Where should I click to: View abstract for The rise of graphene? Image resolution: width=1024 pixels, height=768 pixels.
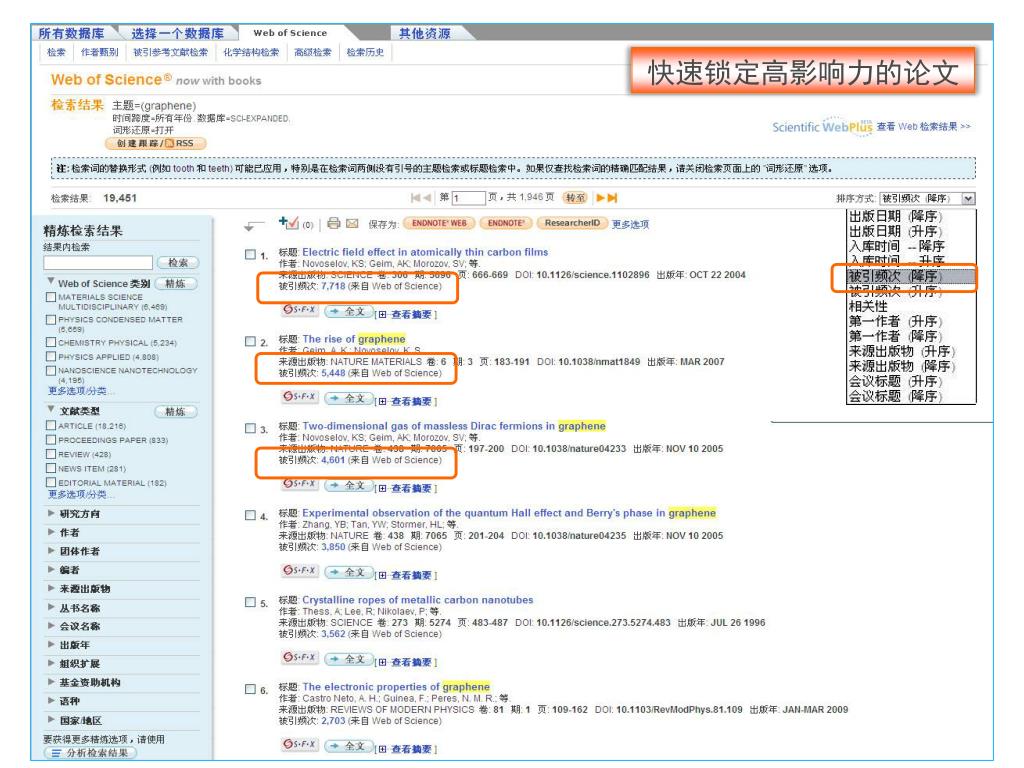click(x=411, y=401)
